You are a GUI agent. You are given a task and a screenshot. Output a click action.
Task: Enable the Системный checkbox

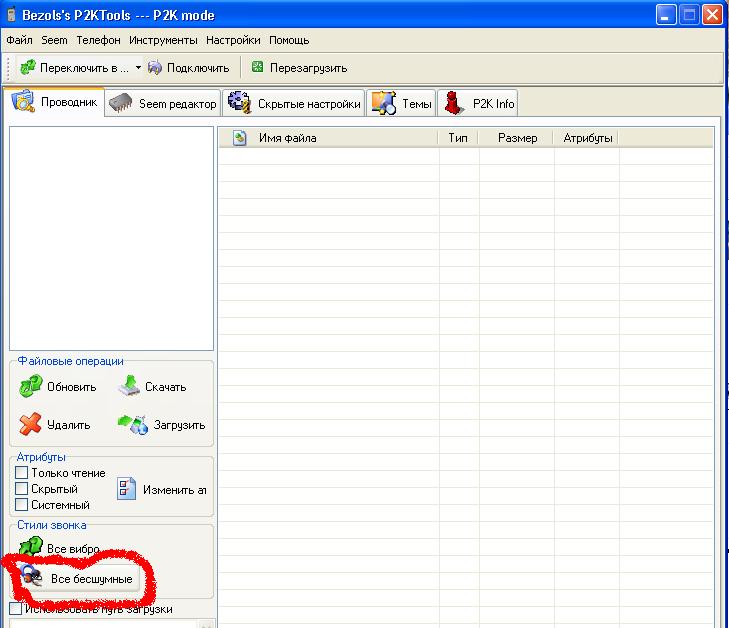pyautogui.click(x=21, y=504)
